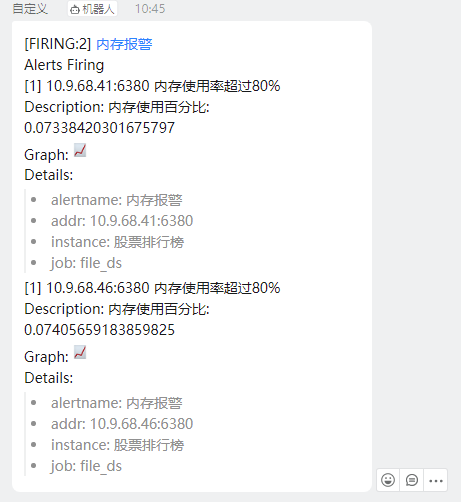Image resolution: width=461 pixels, height=502 pixels.
Task: Add an emoji reaction to the message
Action: (x=388, y=480)
